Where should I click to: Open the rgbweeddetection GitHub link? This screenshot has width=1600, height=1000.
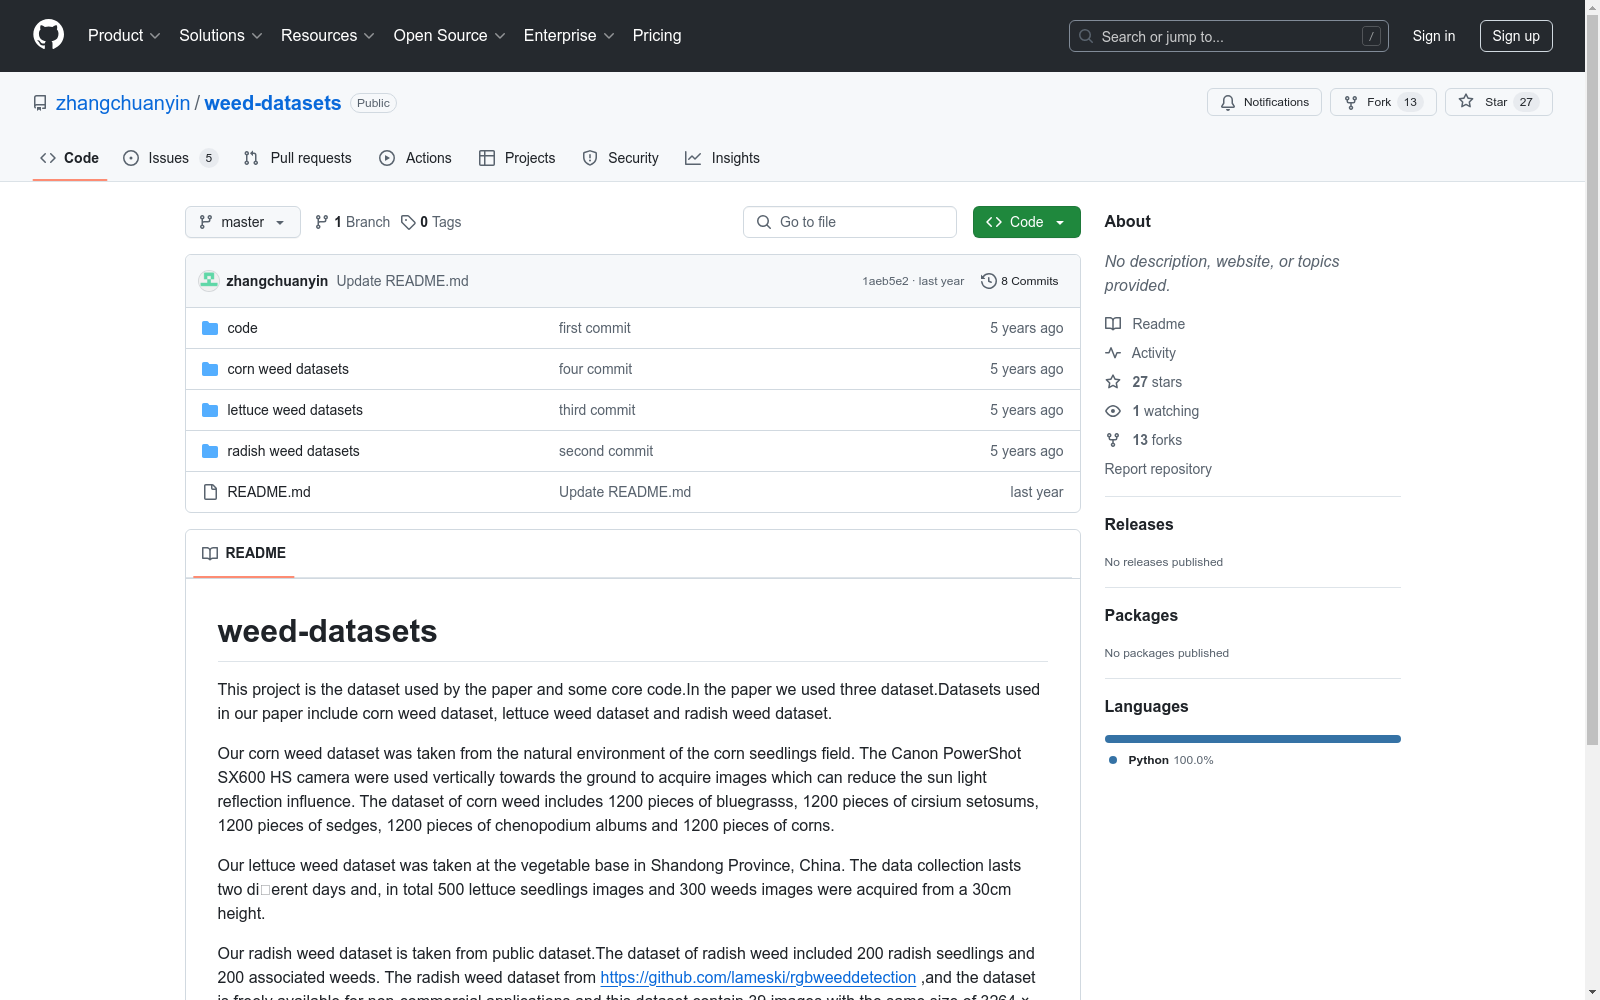(x=758, y=977)
